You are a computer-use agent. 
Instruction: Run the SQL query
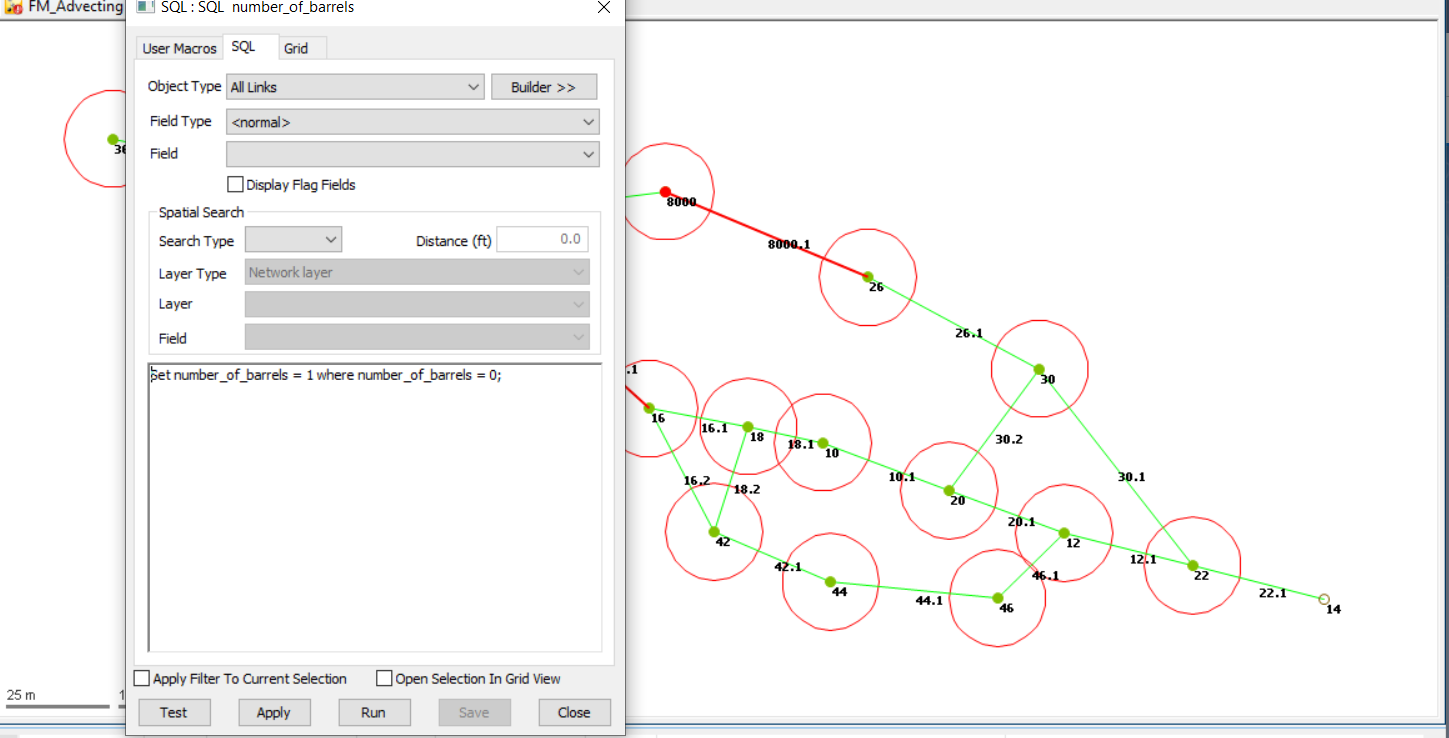coord(374,712)
